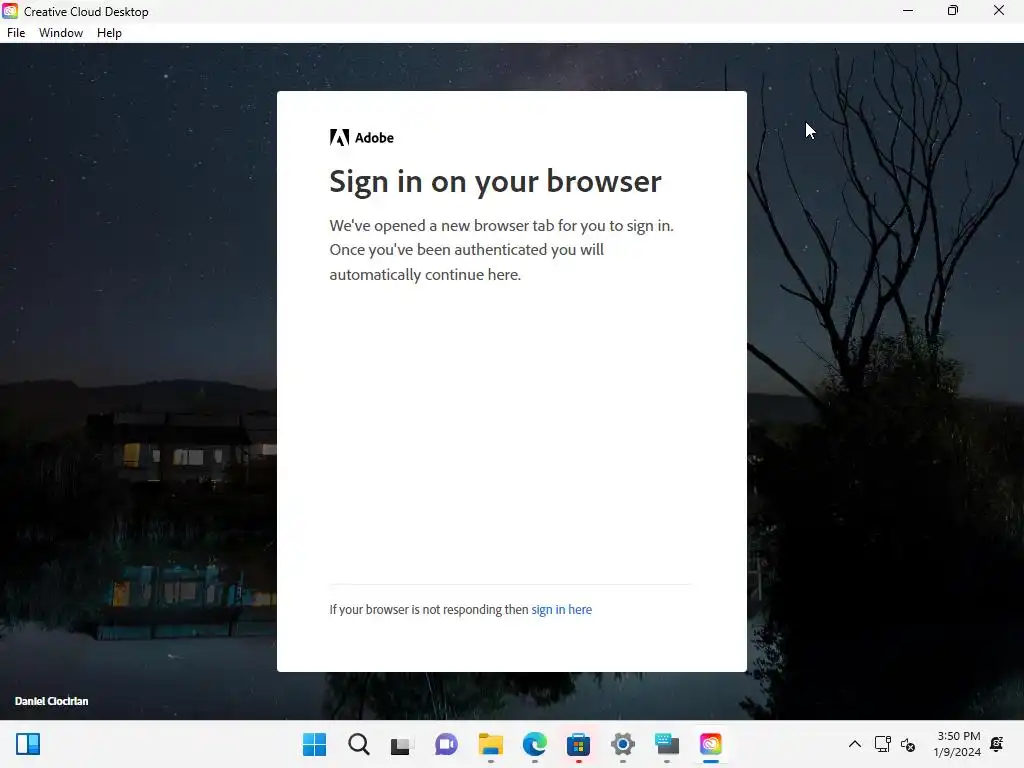Viewport: 1024px width, 768px height.
Task: Open the Chat app in taskbar
Action: tap(446, 744)
